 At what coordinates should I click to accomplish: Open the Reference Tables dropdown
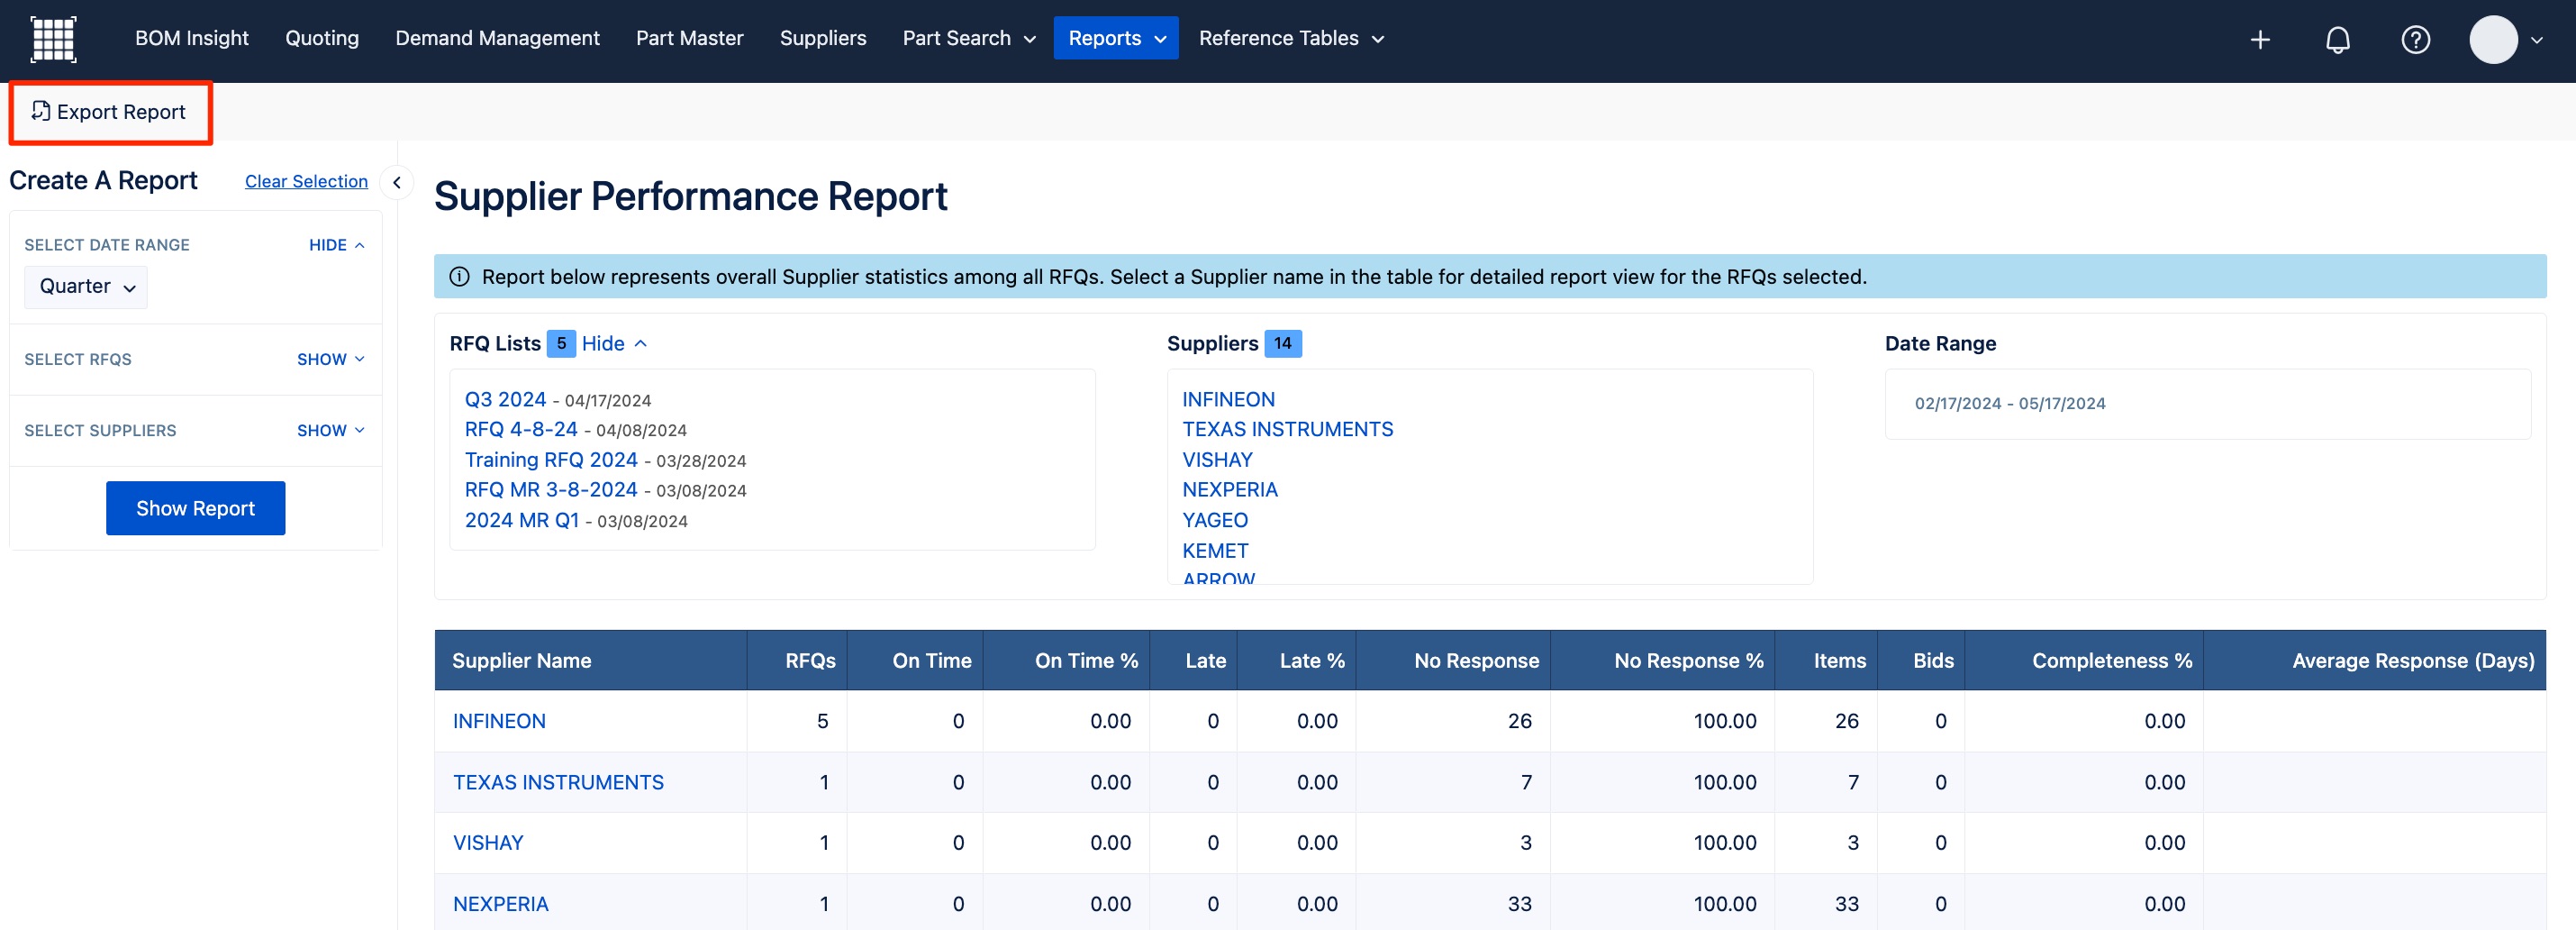pyautogui.click(x=1290, y=38)
